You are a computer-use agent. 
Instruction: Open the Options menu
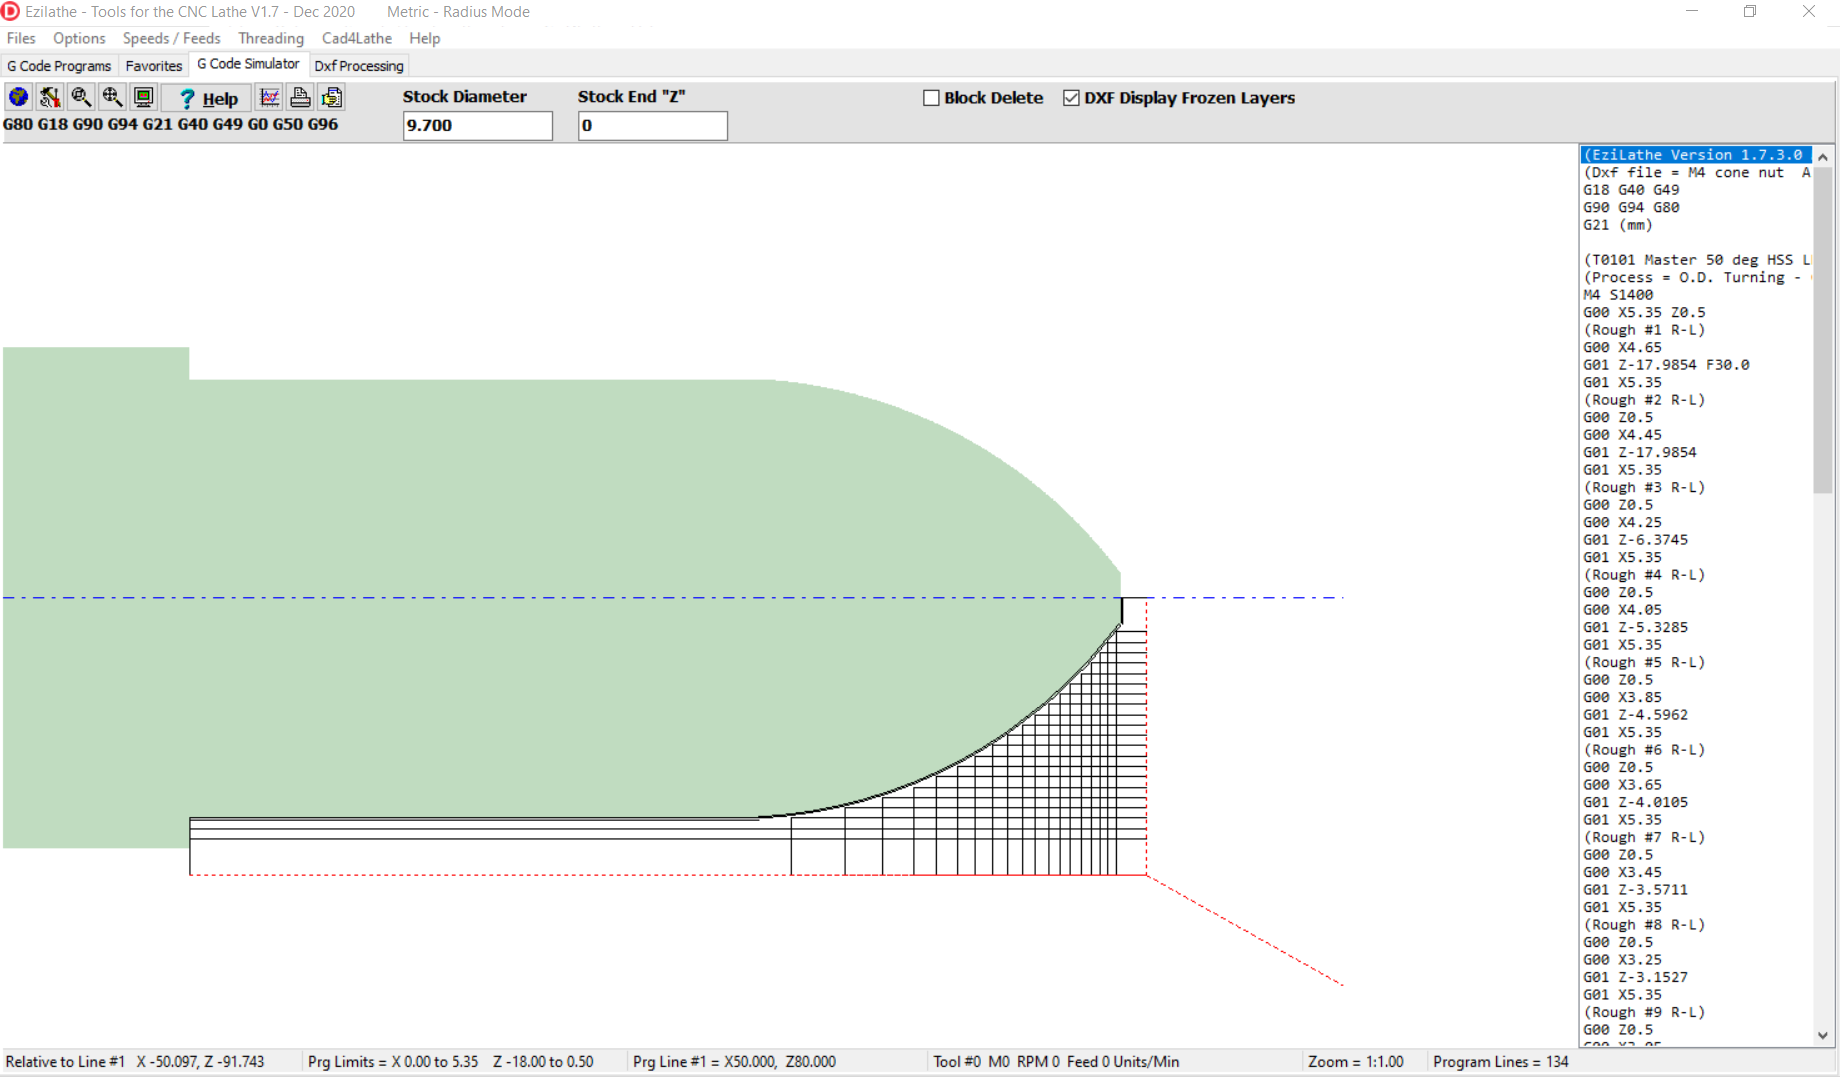tap(79, 38)
